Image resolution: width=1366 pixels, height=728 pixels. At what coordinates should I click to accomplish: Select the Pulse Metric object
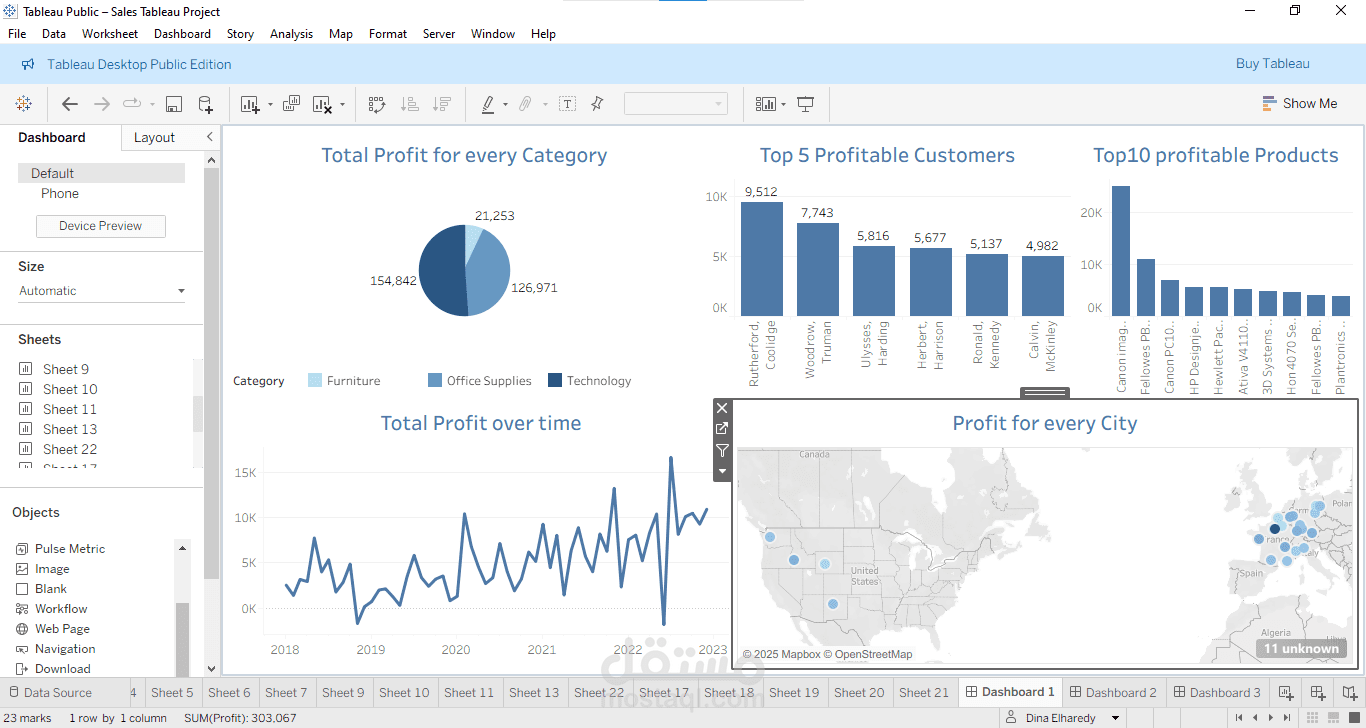[70, 549]
